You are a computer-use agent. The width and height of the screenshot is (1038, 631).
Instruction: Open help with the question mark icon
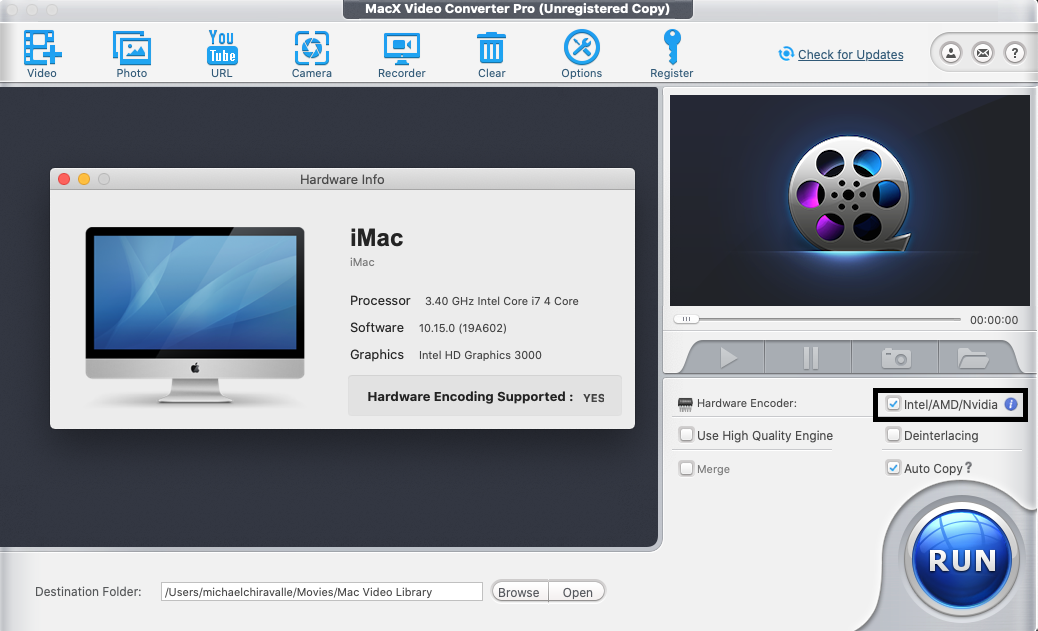click(x=1015, y=52)
